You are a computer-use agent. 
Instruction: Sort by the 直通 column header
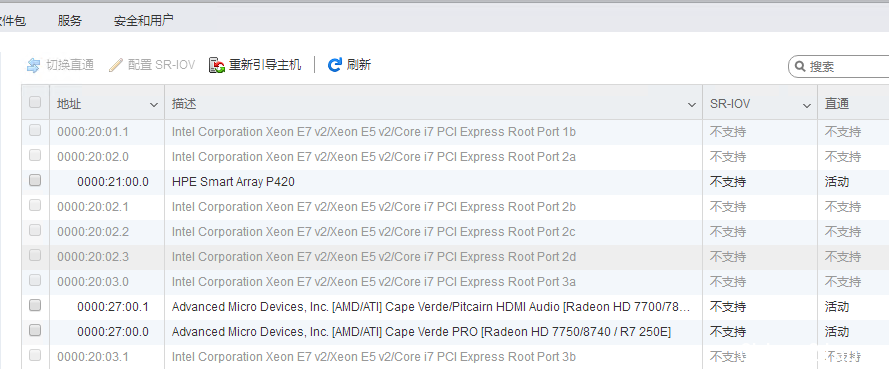coord(837,104)
